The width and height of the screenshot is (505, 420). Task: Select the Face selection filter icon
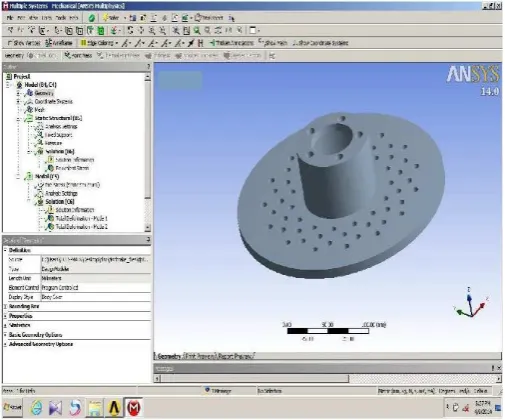tap(90, 31)
